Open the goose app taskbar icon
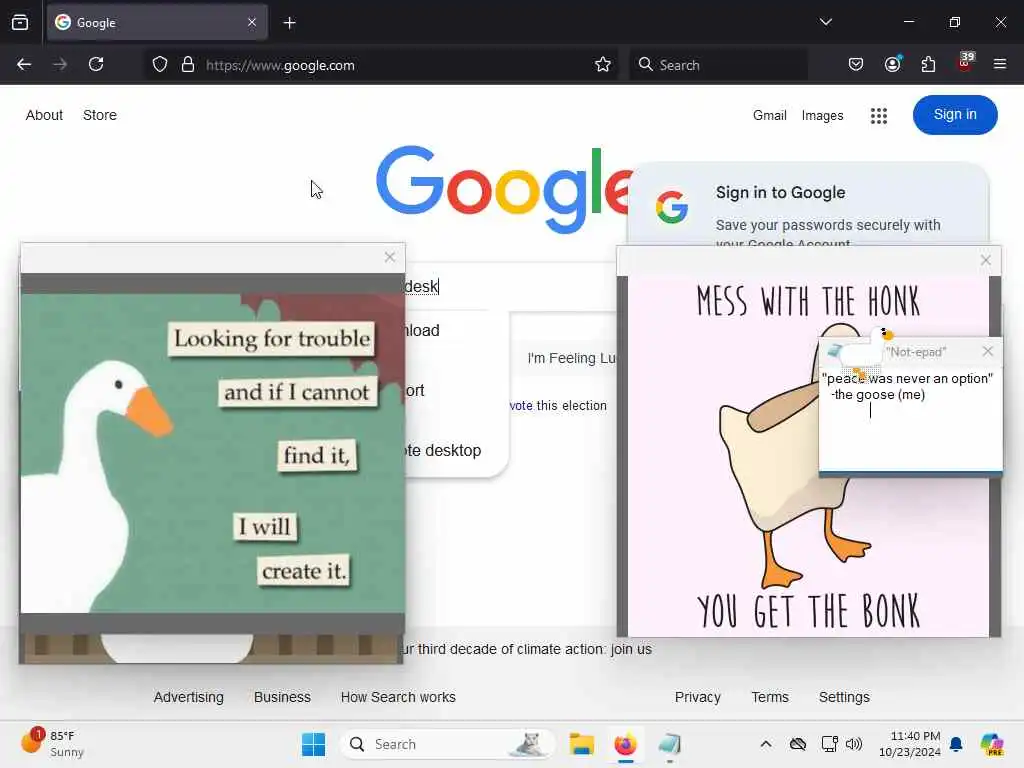 click(669, 744)
